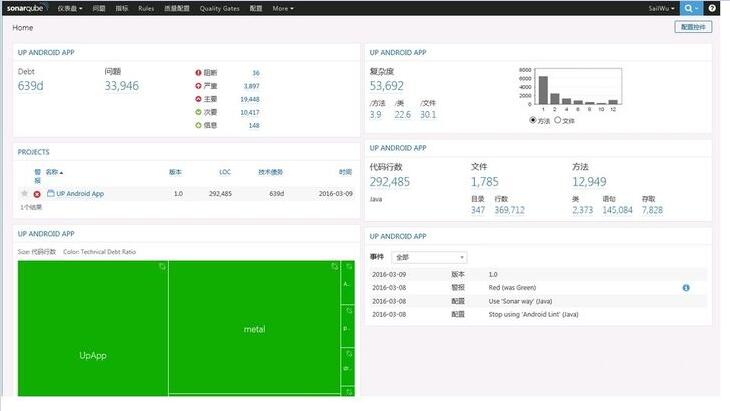Screen dimensions: 730x411
Task: Click the info 信息 severity icon
Action: [x=198, y=125]
